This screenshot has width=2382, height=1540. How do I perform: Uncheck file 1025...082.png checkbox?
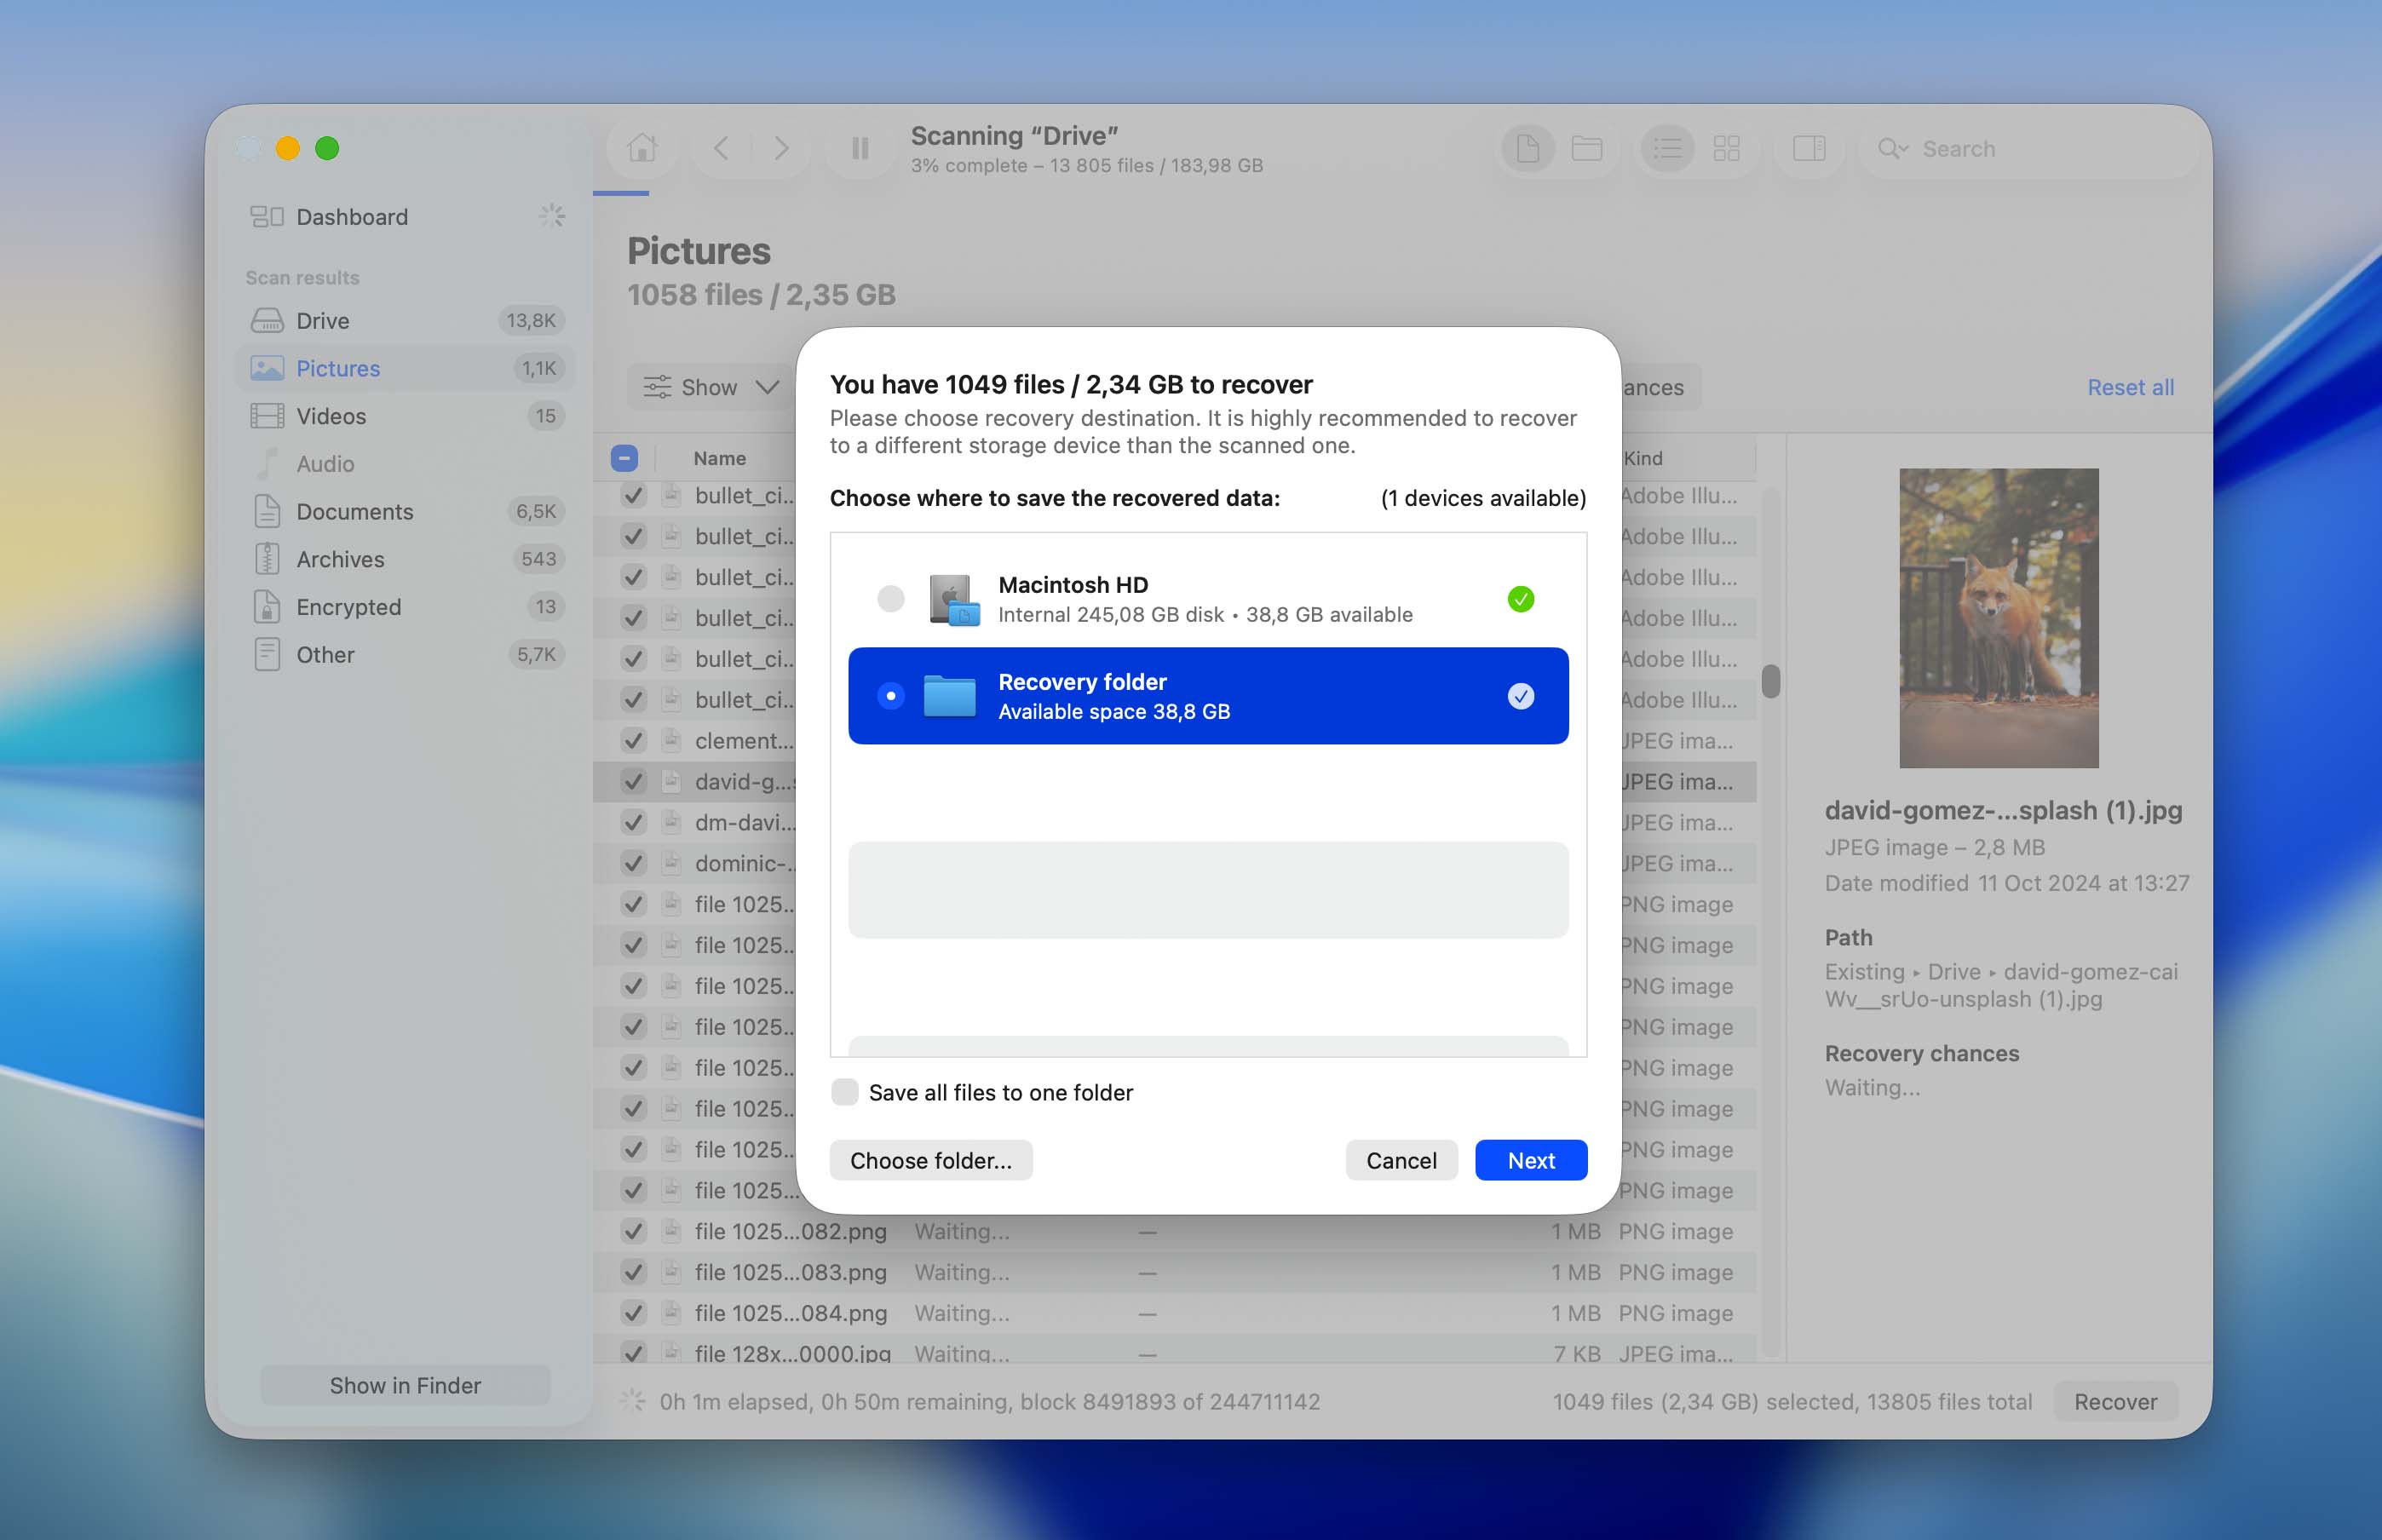(x=633, y=1231)
